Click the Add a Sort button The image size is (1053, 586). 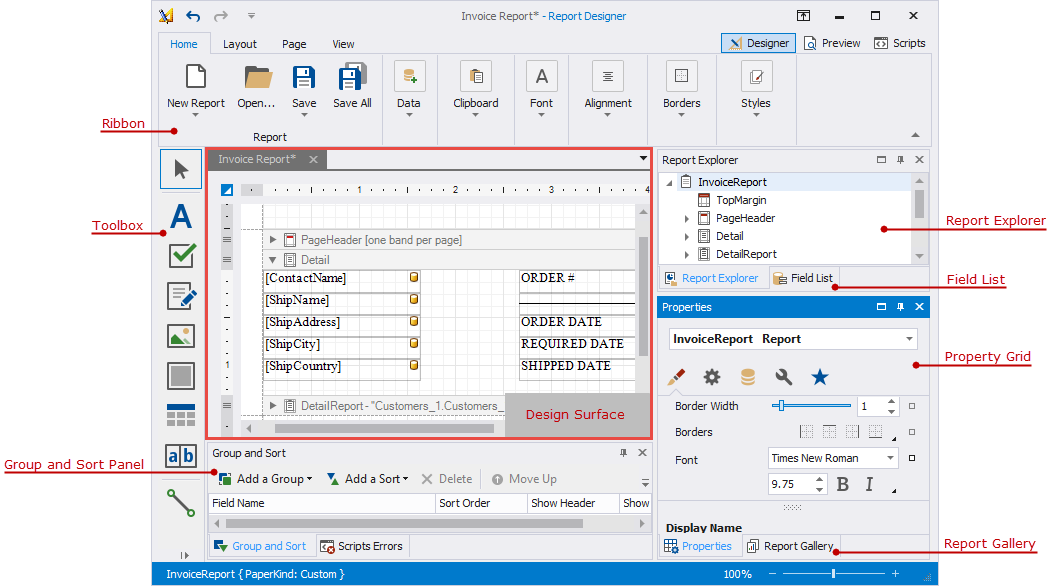[367, 479]
